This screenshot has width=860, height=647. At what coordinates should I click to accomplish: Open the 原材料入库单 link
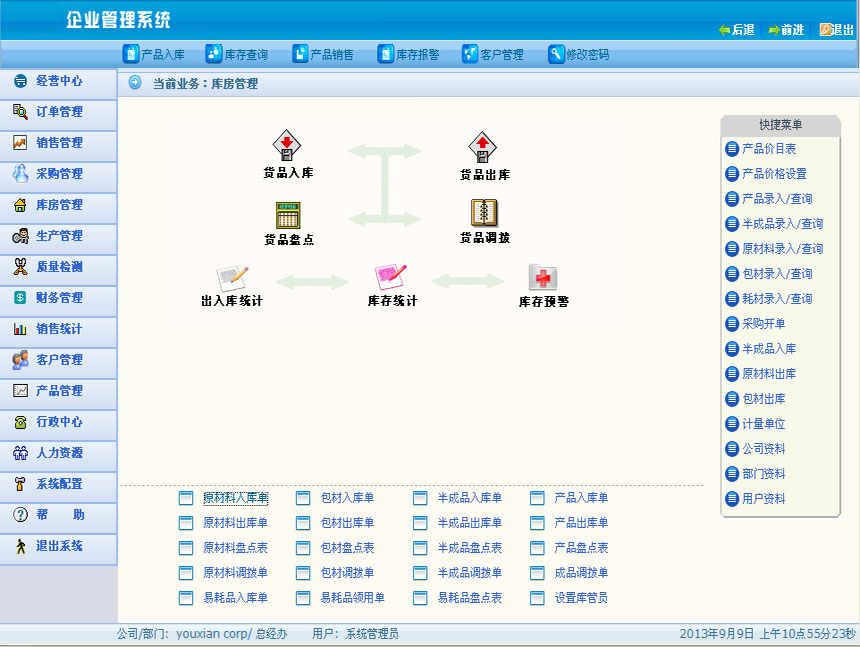(x=235, y=498)
